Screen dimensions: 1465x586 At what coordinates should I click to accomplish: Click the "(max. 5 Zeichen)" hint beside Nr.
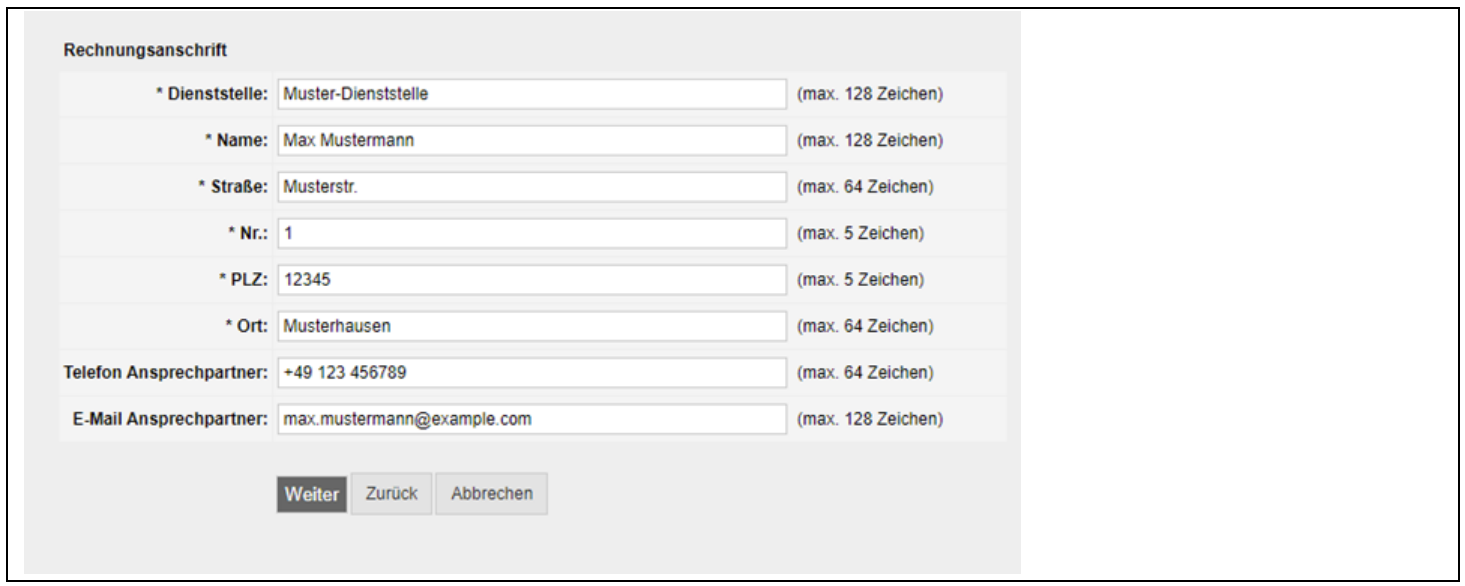tap(859, 234)
